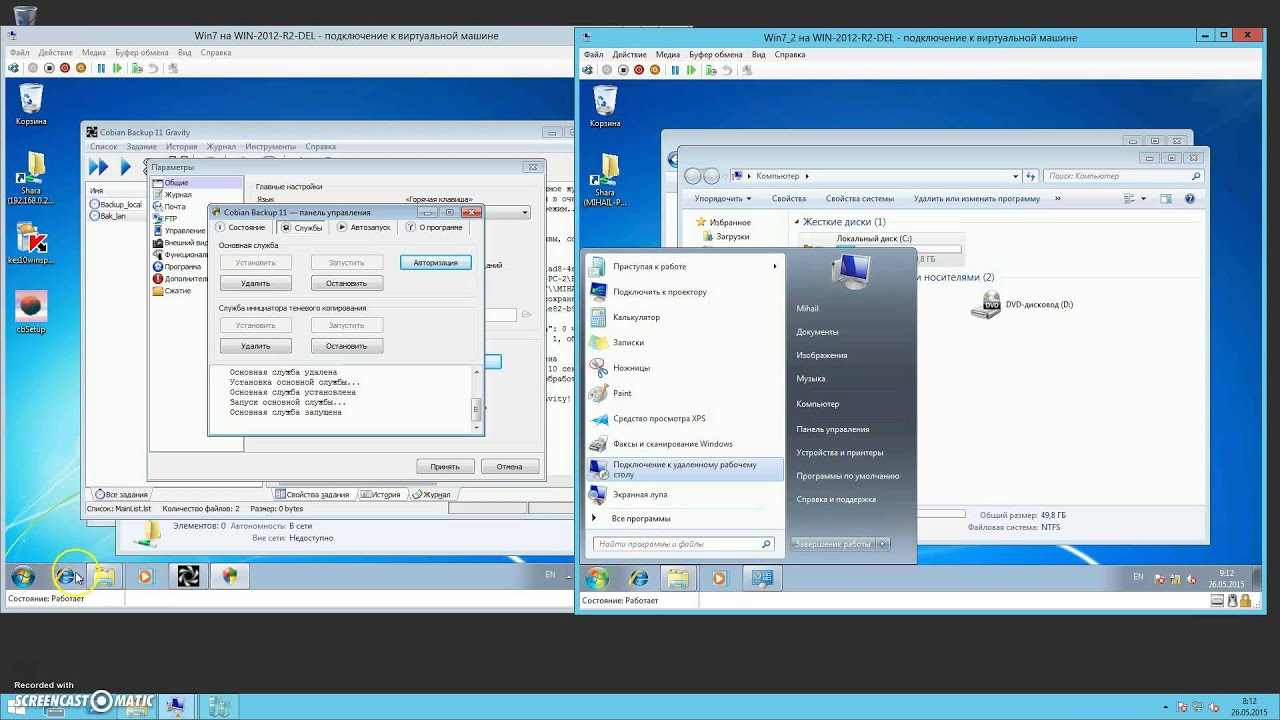Click Internet Explorer on Win7 taskbar

pyautogui.click(x=66, y=576)
